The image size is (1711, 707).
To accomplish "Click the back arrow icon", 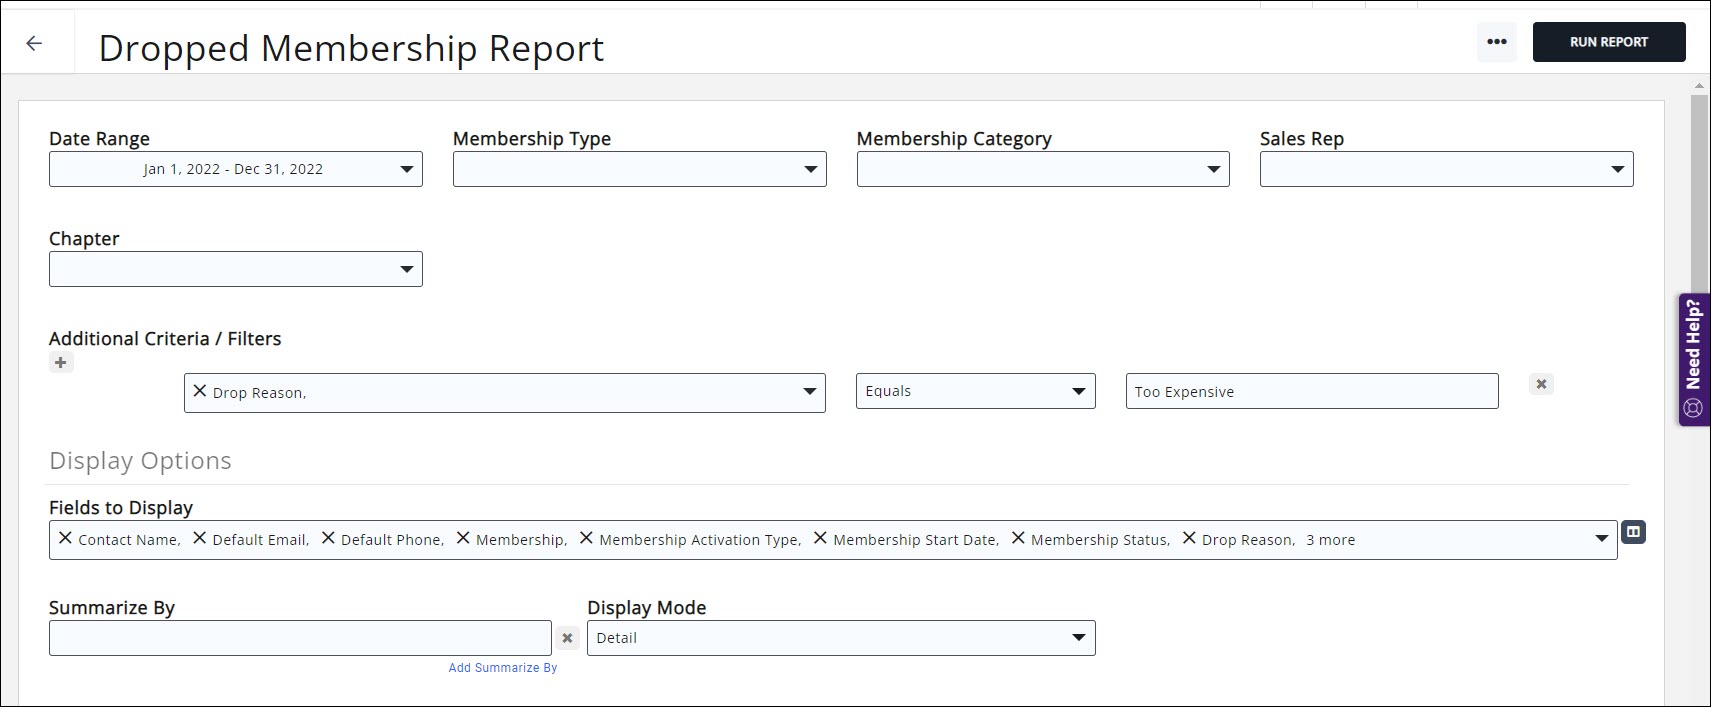I will (x=35, y=43).
